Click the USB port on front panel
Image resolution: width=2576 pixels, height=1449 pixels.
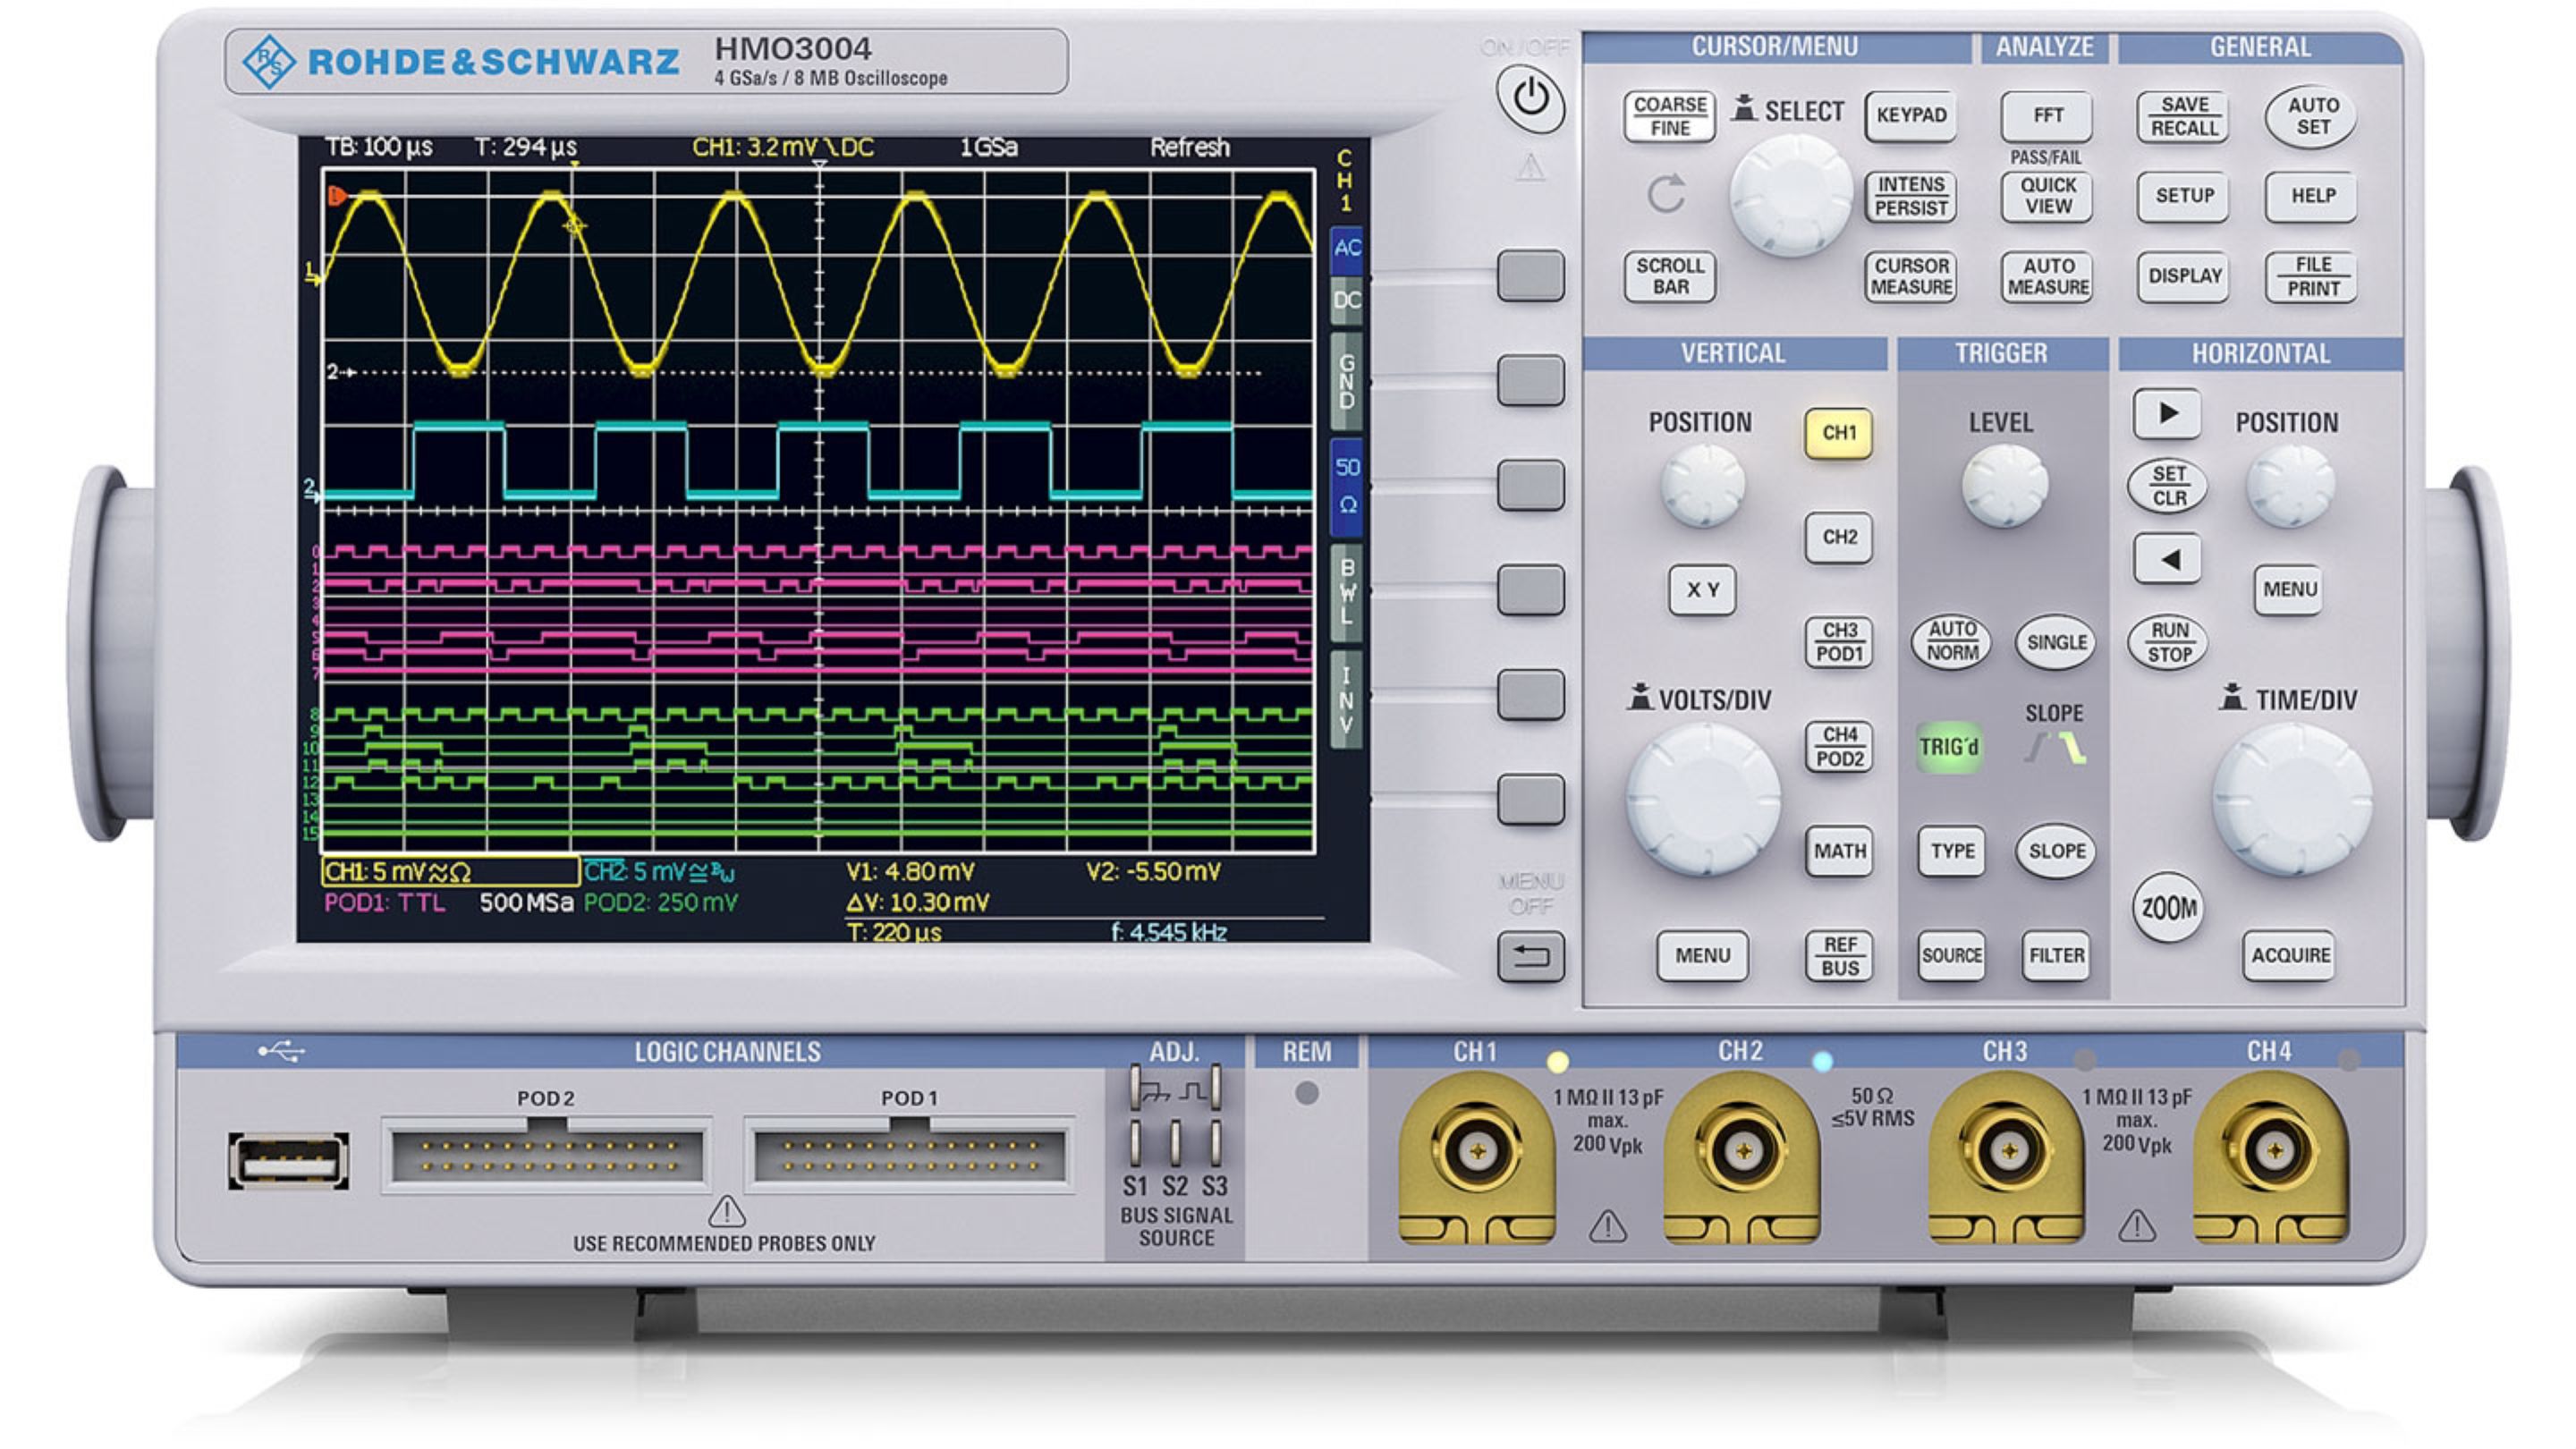pos(288,1161)
